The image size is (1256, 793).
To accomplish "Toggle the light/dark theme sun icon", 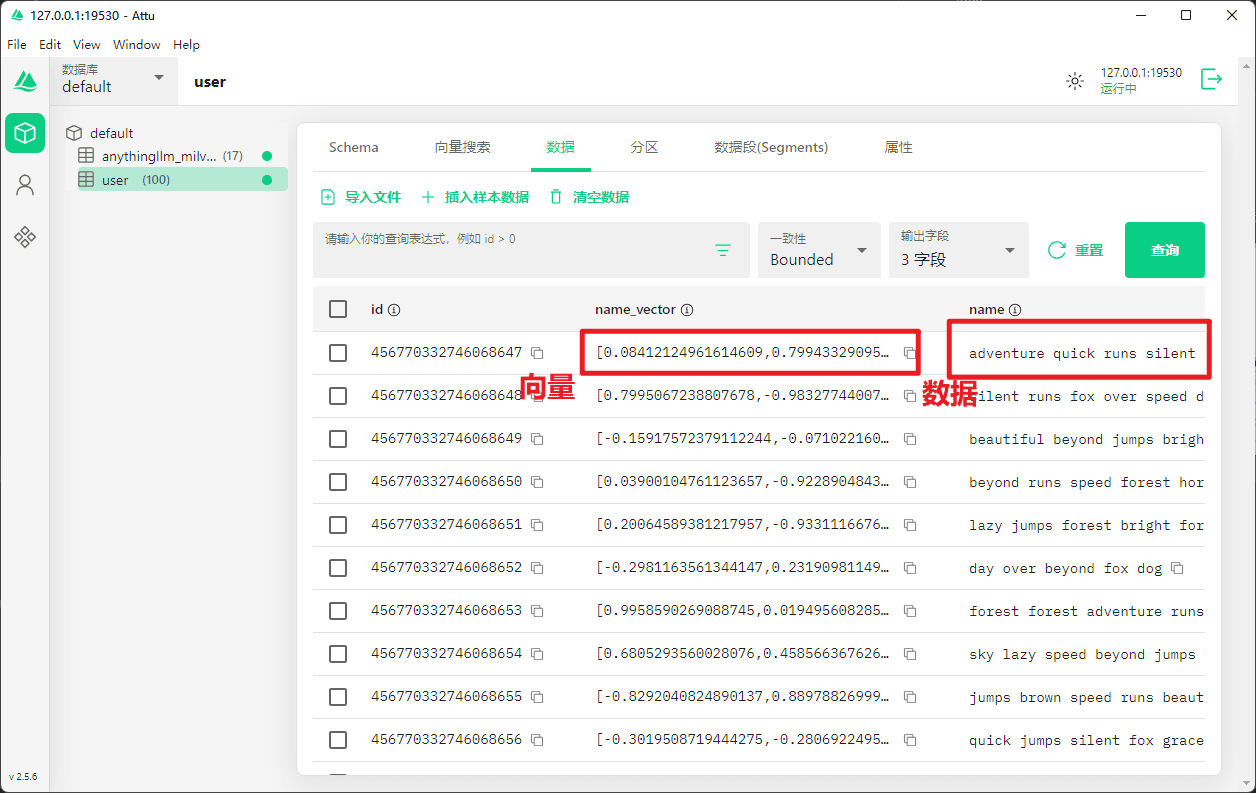I will point(1075,82).
